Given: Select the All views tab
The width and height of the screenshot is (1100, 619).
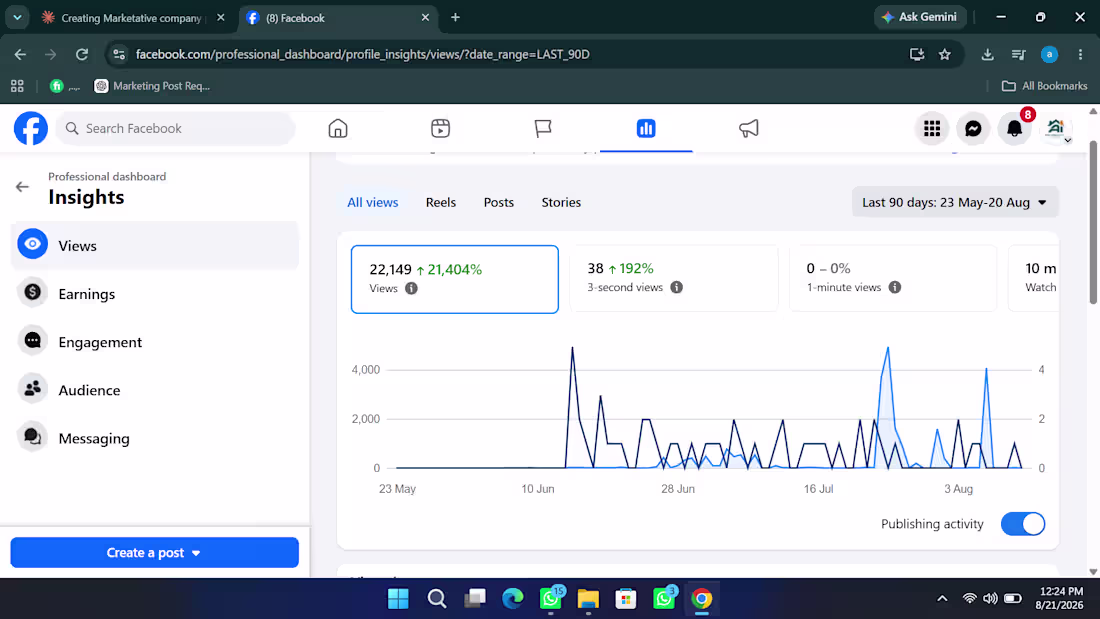Looking at the screenshot, I should (x=373, y=202).
